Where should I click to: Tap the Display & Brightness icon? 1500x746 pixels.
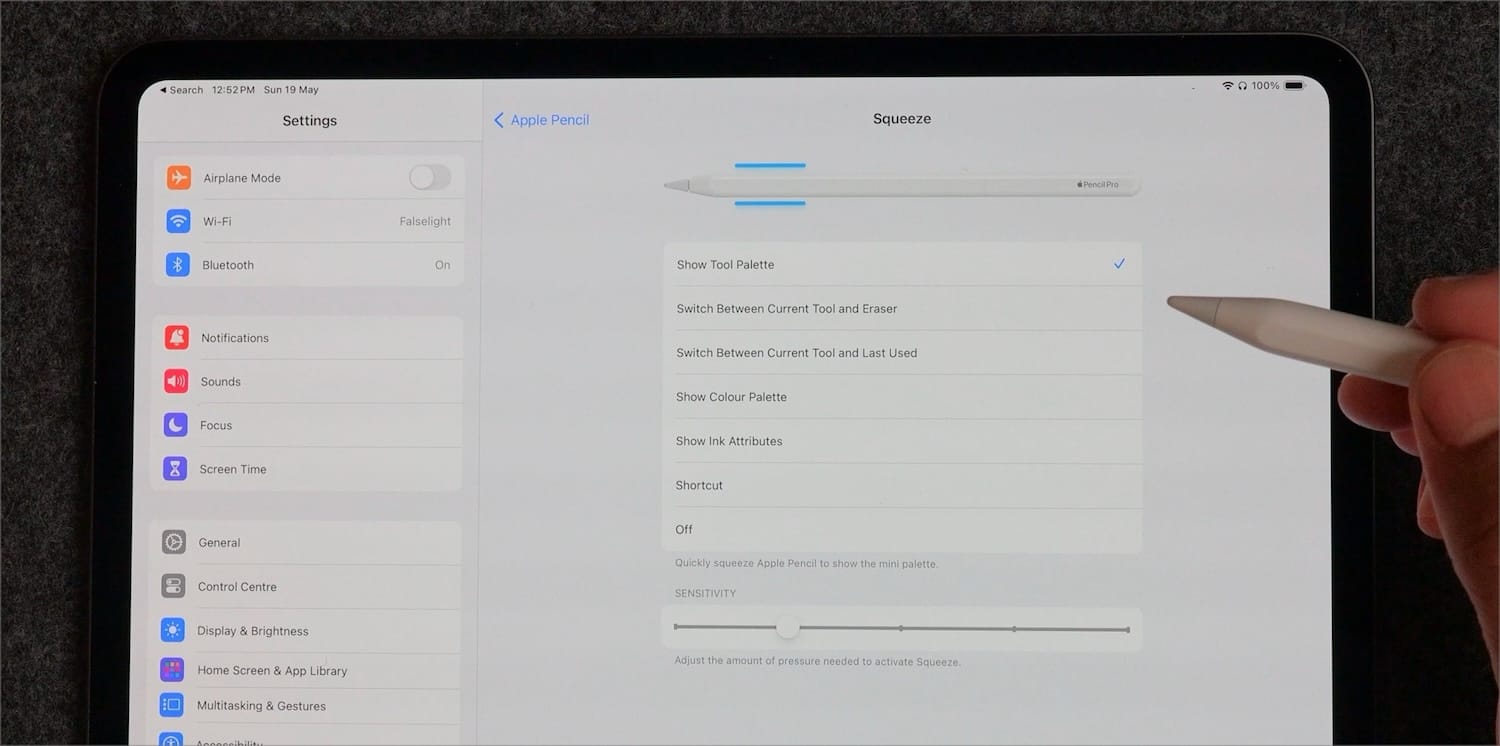tap(173, 630)
